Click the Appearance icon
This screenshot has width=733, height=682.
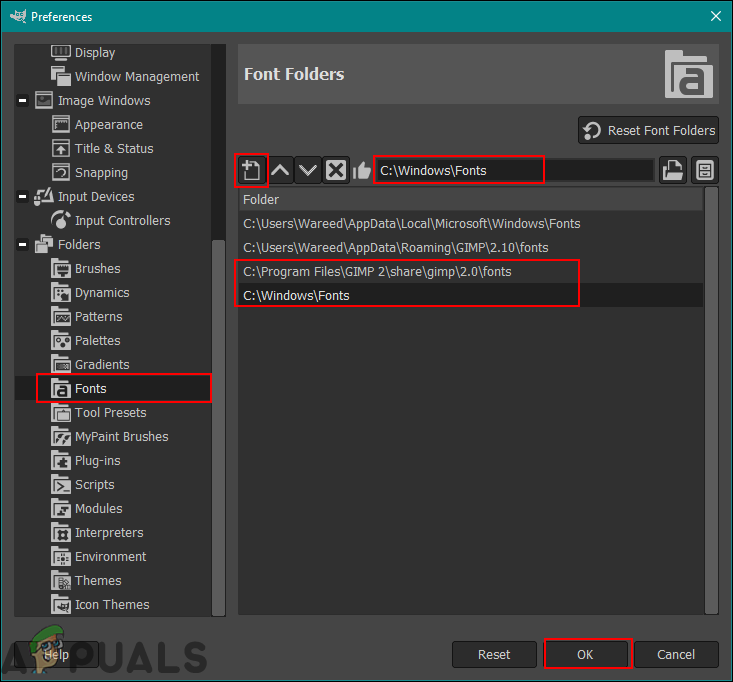click(61, 125)
